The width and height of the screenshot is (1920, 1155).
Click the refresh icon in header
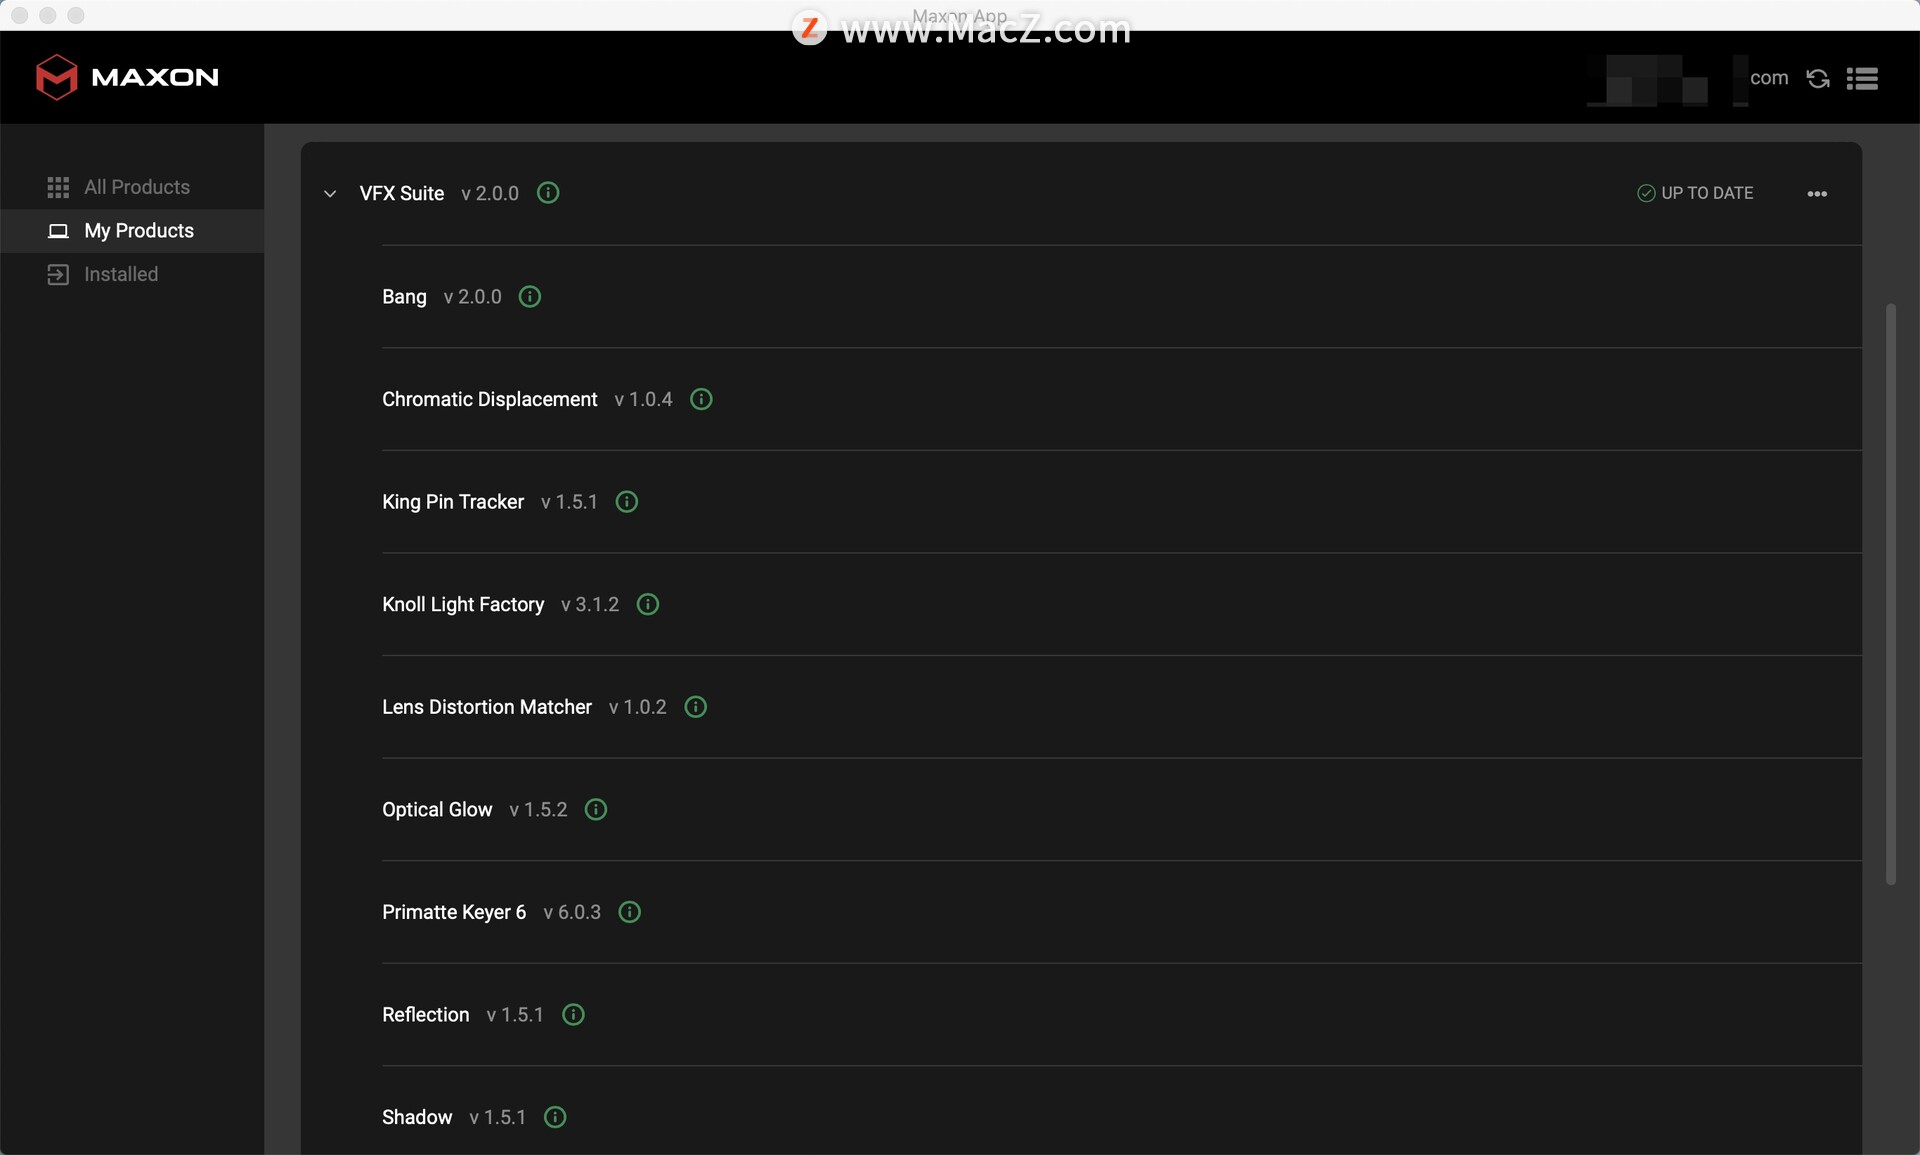coord(1818,78)
